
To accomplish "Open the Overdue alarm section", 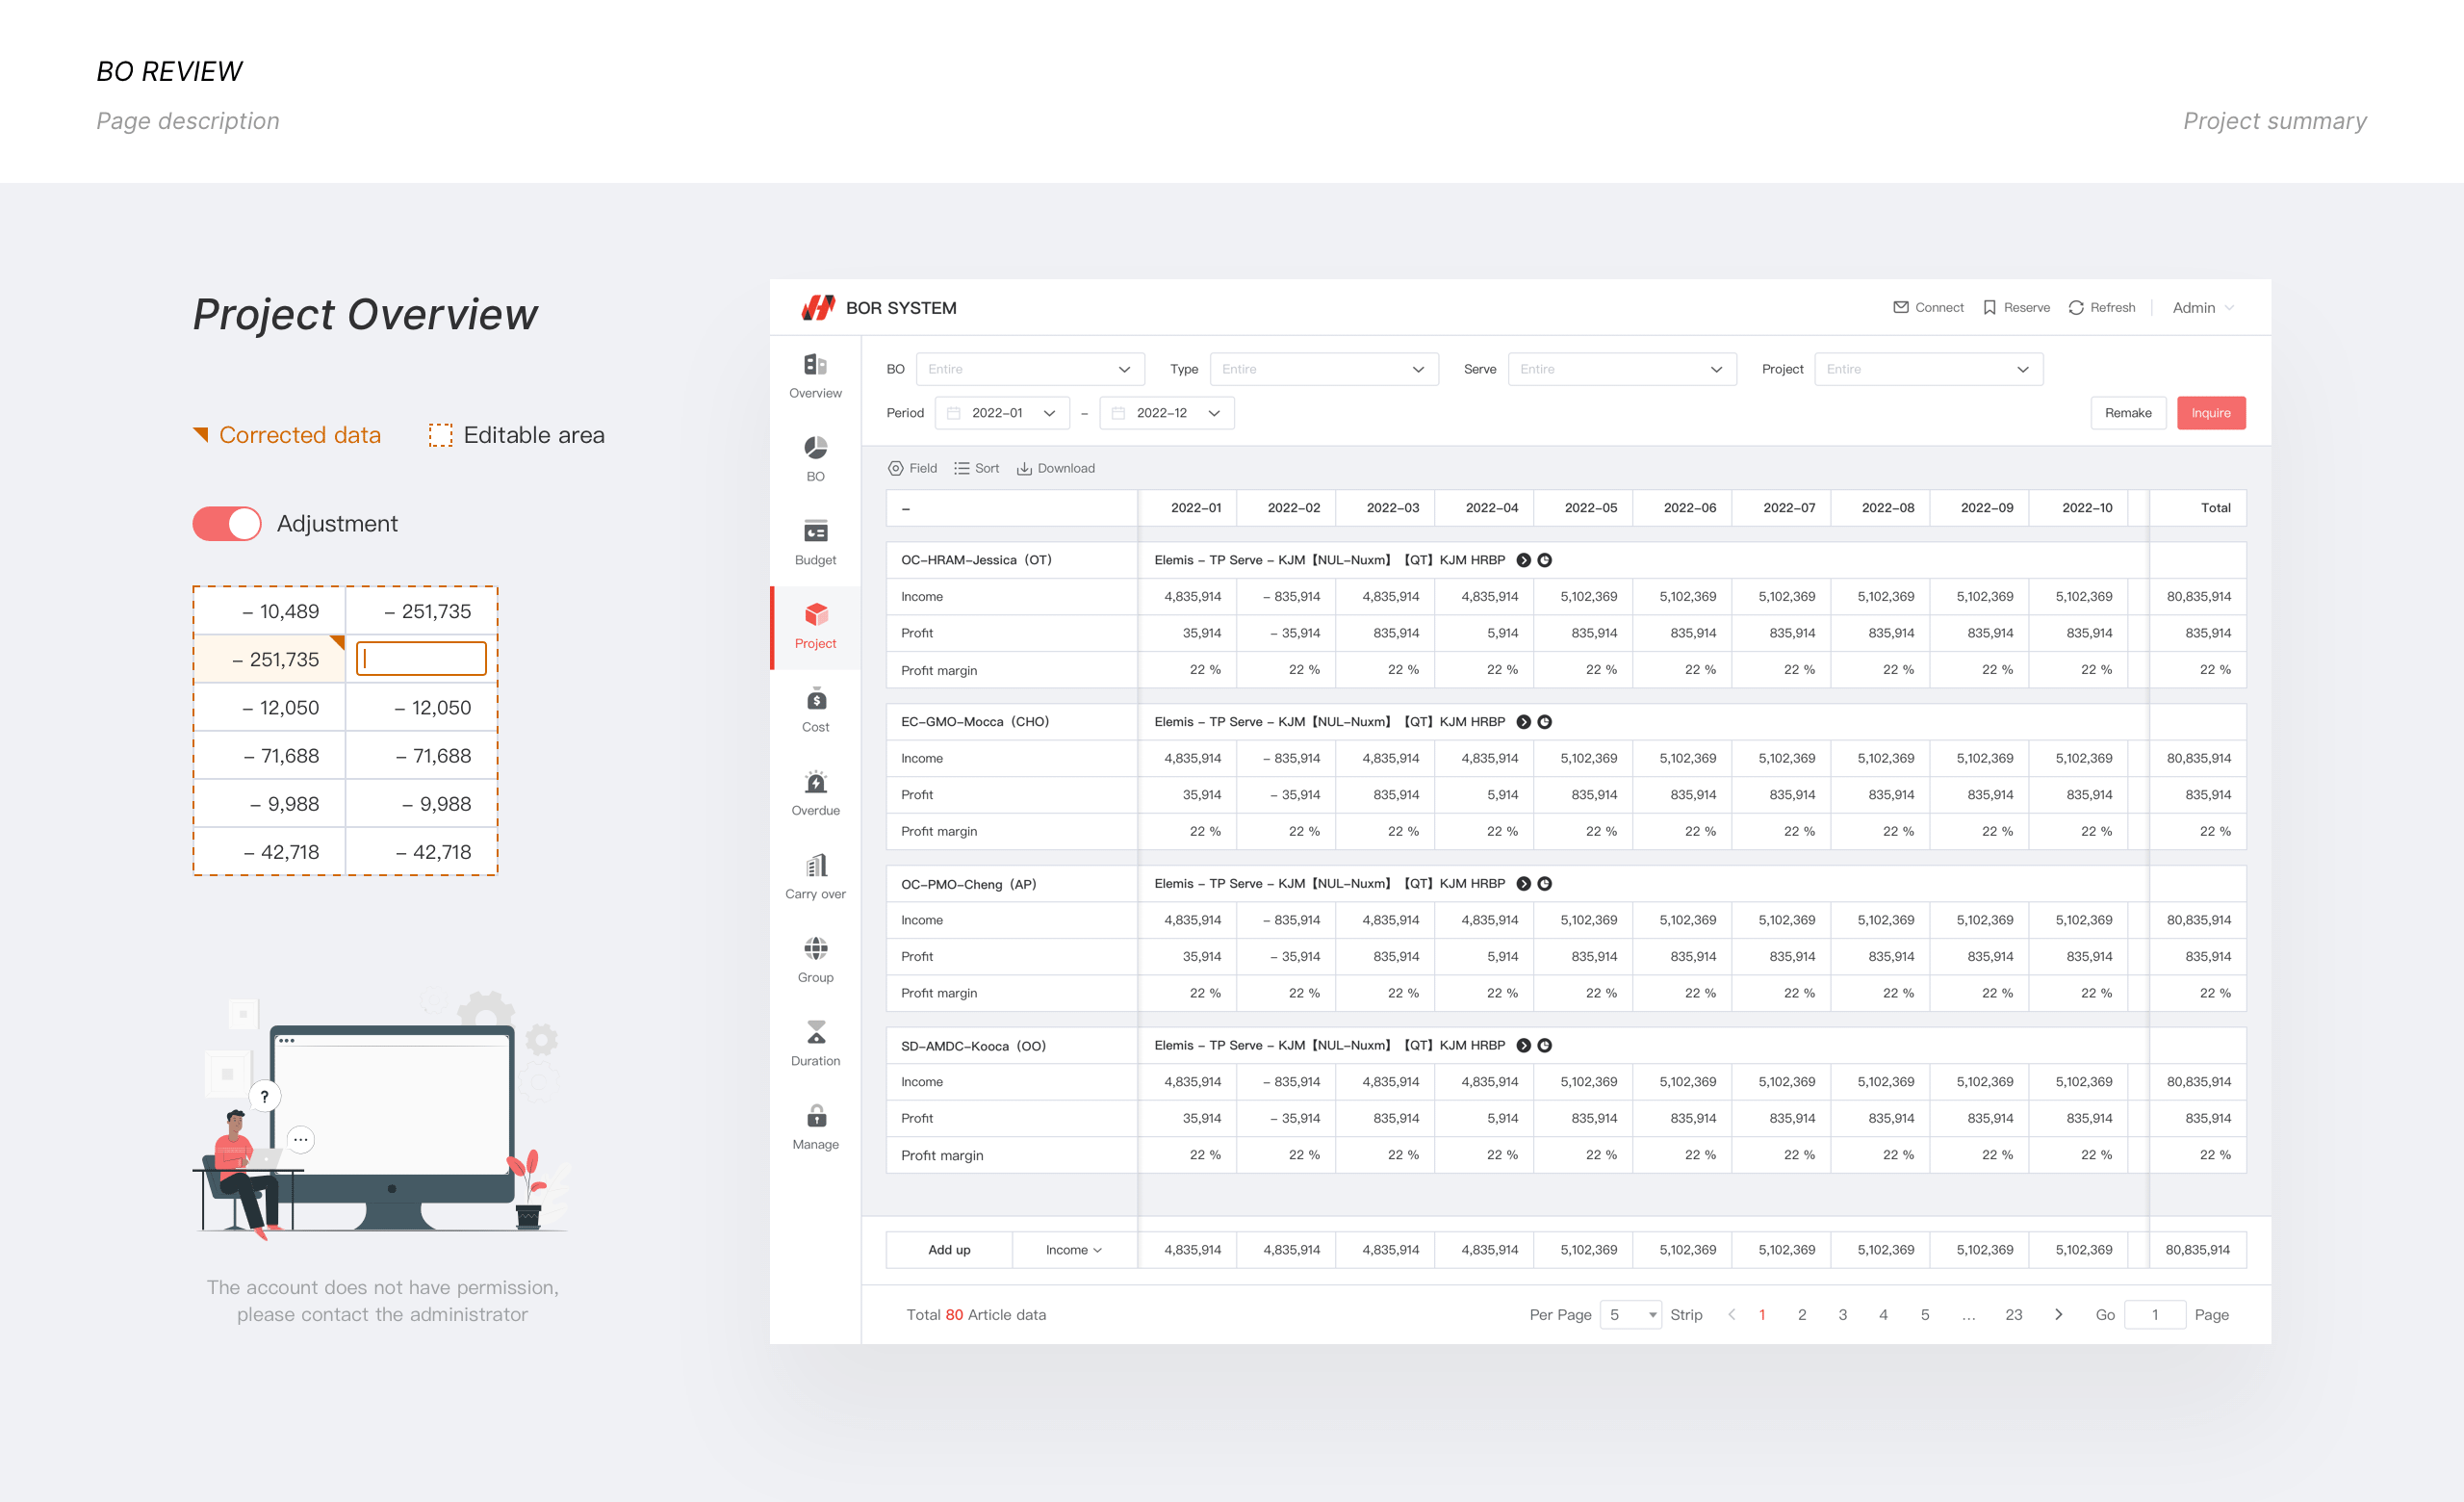I will 815,794.
